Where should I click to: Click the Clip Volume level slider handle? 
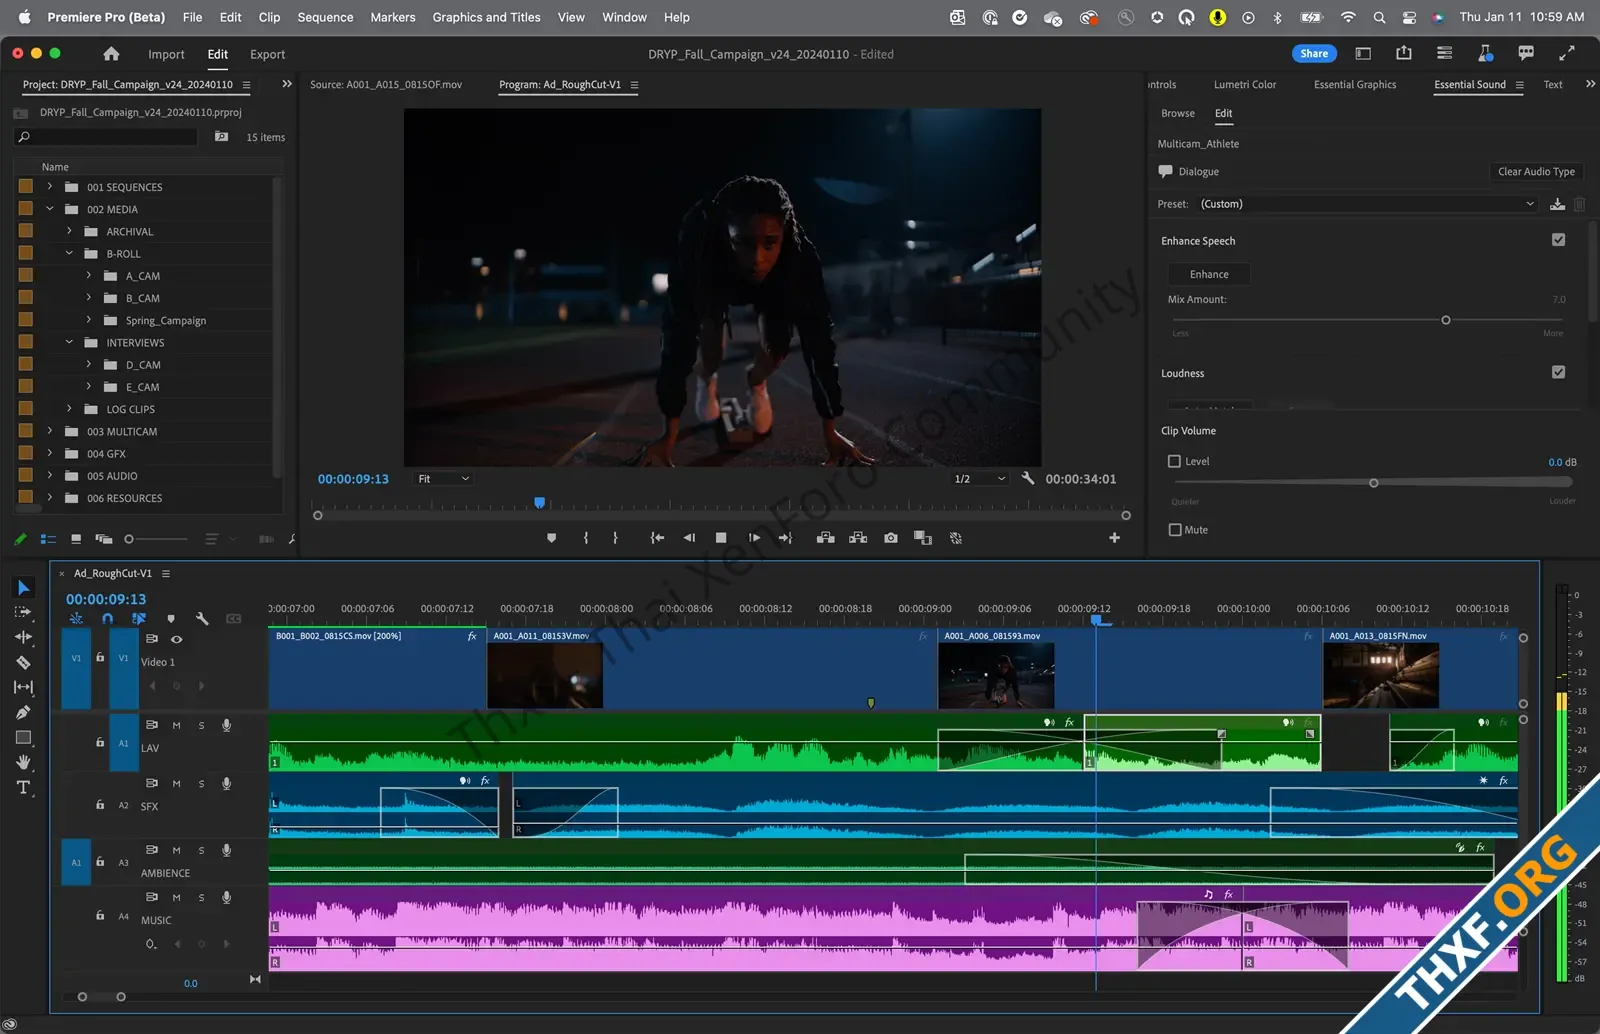pyautogui.click(x=1373, y=483)
